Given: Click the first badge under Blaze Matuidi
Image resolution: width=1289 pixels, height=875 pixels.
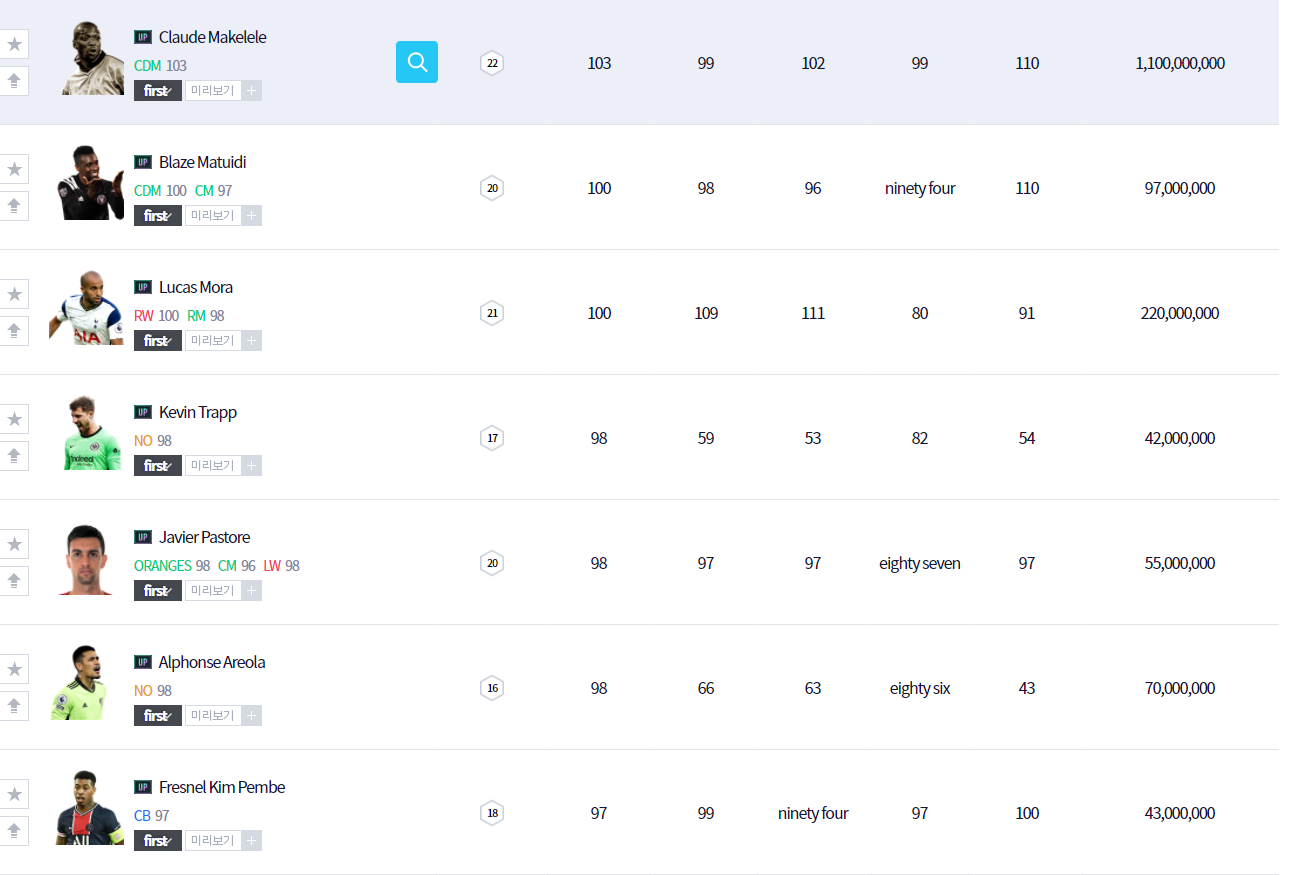Looking at the screenshot, I should 158,216.
